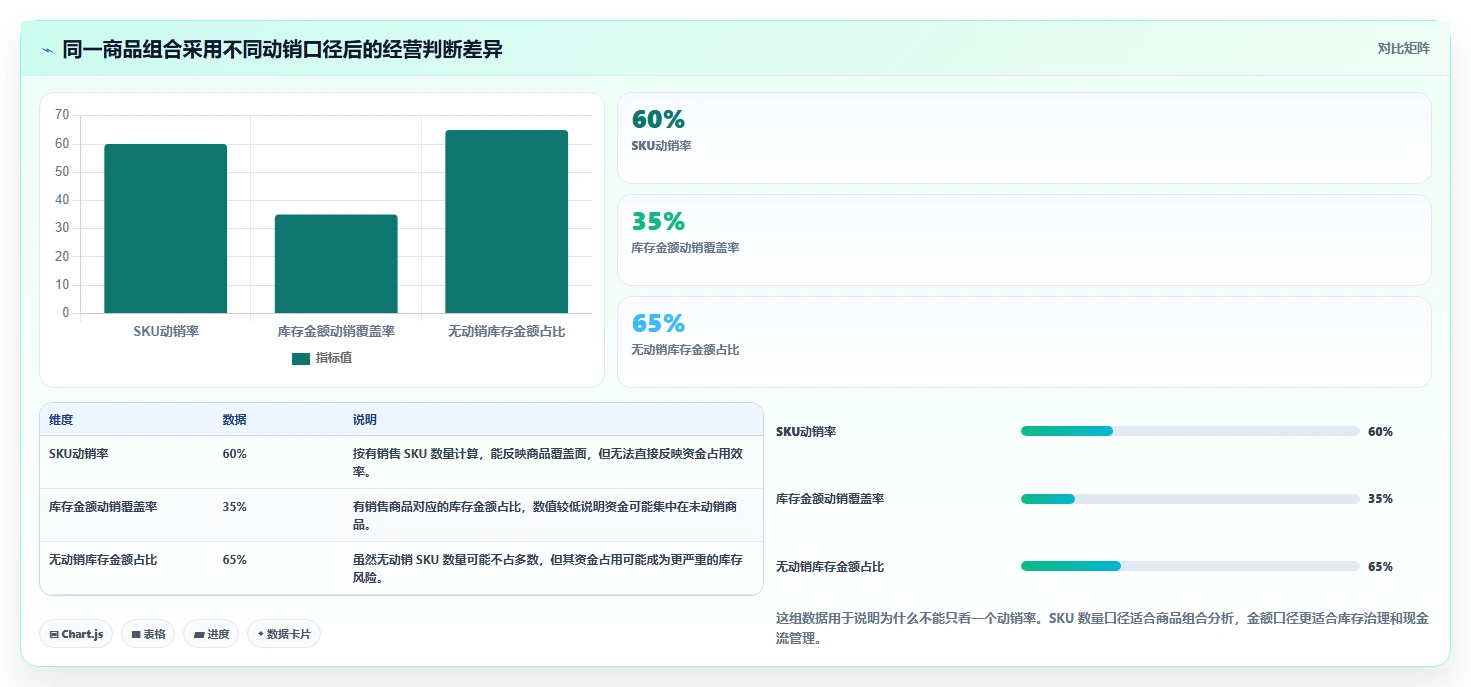Click the 65% value beside the progress bar
Image resolution: width=1471 pixels, height=687 pixels.
point(1380,567)
